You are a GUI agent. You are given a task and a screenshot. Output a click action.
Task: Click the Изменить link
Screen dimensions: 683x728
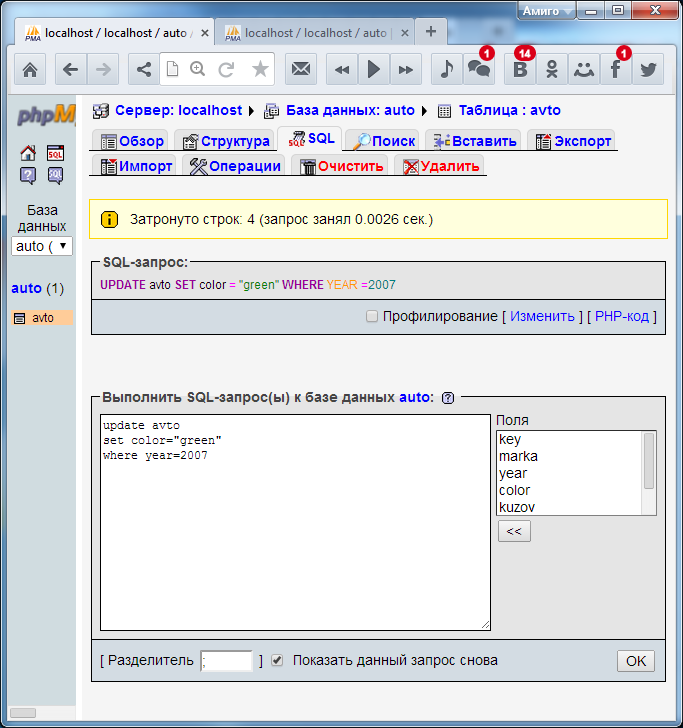542,316
